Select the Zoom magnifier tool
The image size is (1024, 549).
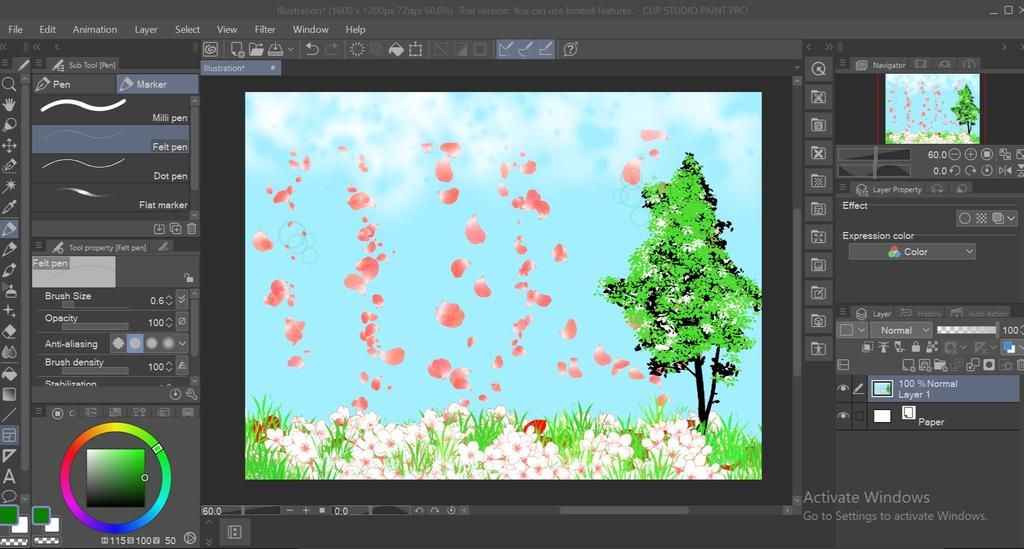click(x=9, y=84)
